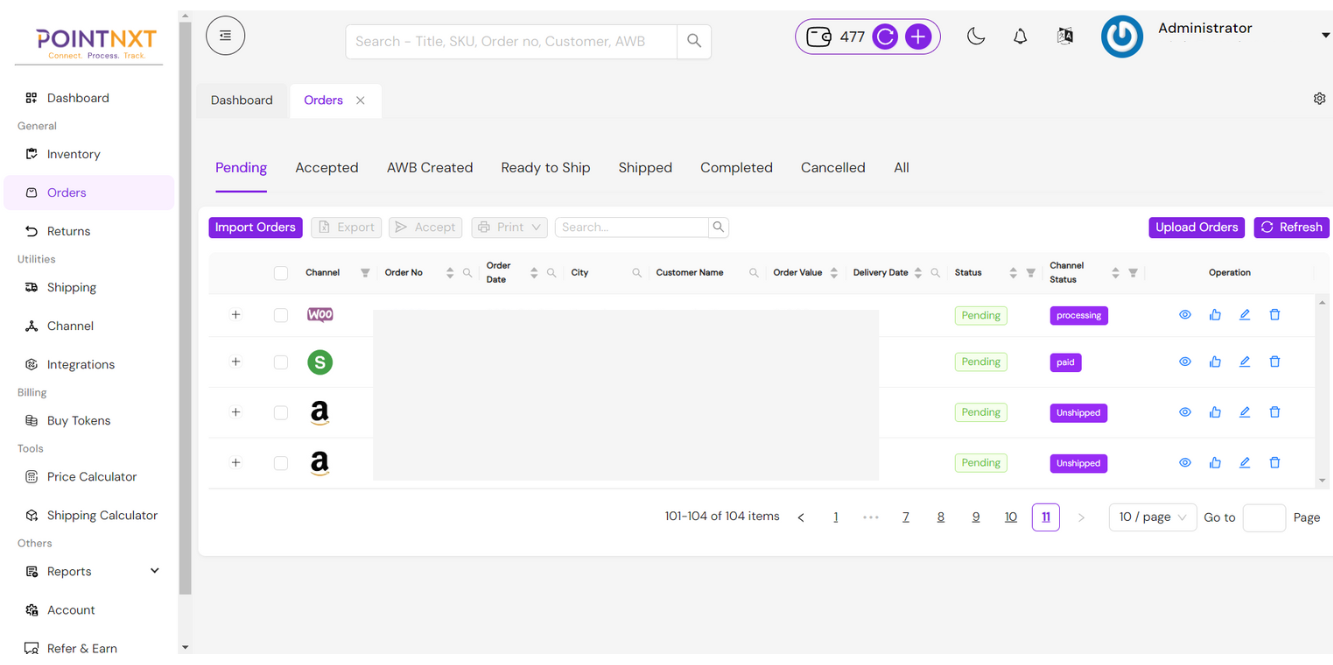Open Inventory from the sidebar
Screen dimensions: 1333x665
[73, 154]
